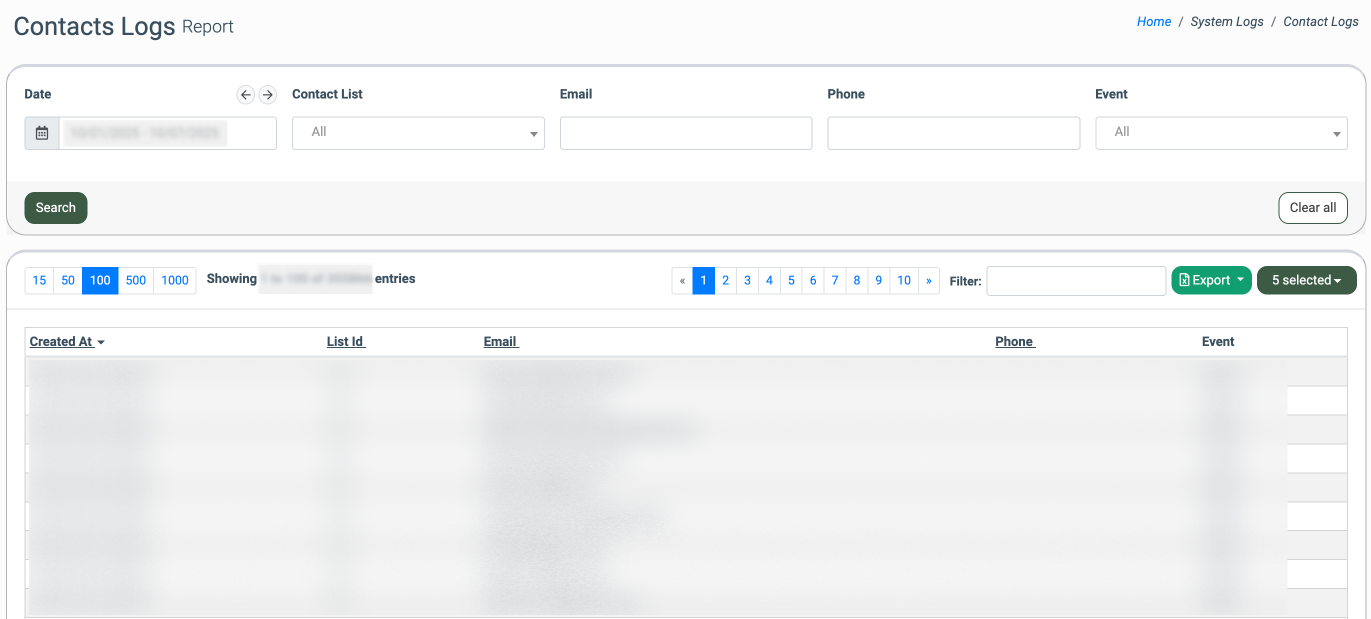This screenshot has height=619, width=1371.
Task: Click first page « pagination arrow
Action: click(x=682, y=281)
